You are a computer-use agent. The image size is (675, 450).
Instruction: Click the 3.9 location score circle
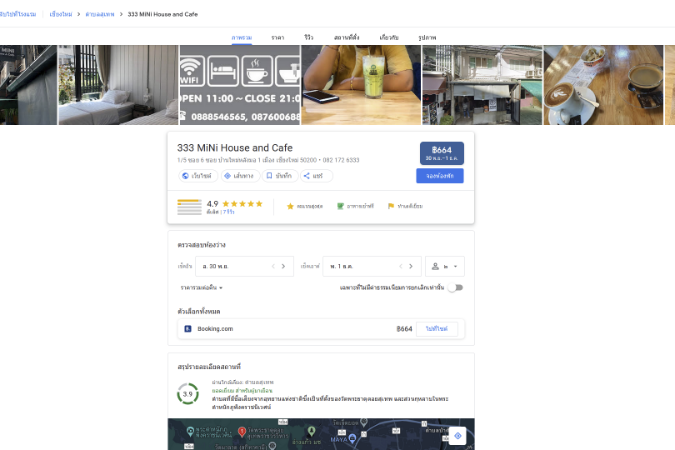[188, 394]
